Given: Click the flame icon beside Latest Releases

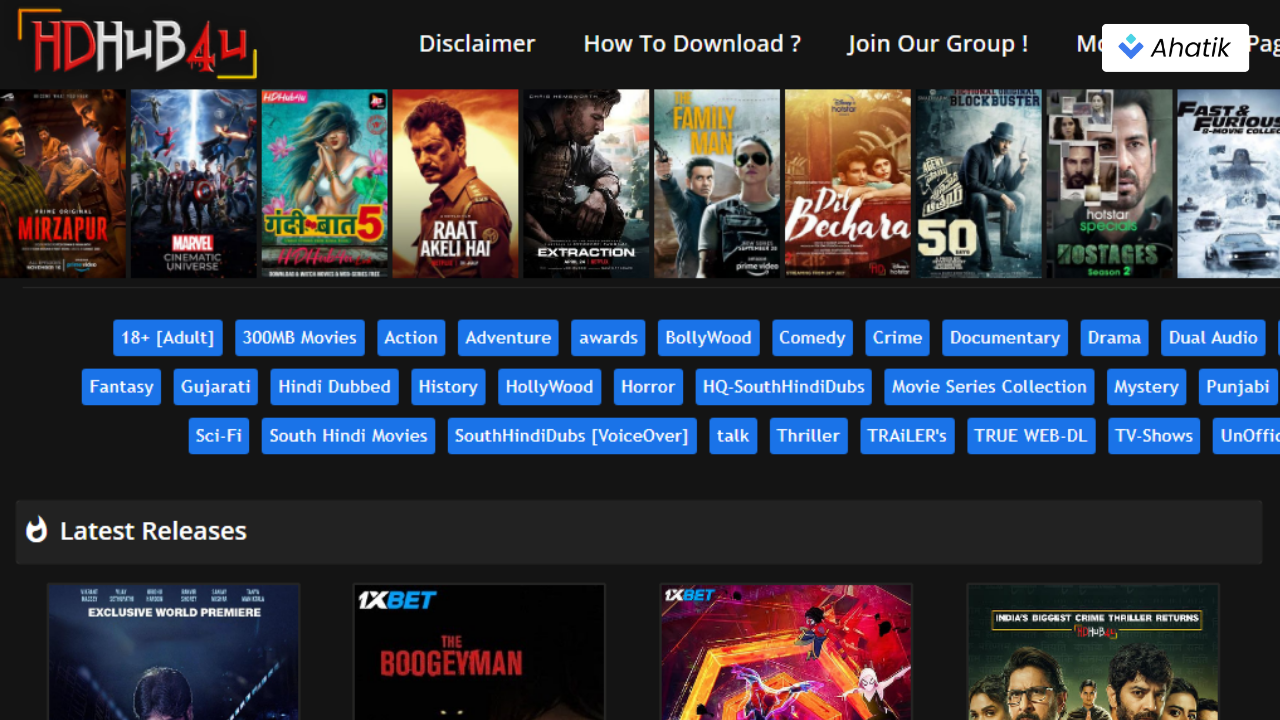Looking at the screenshot, I should [37, 530].
